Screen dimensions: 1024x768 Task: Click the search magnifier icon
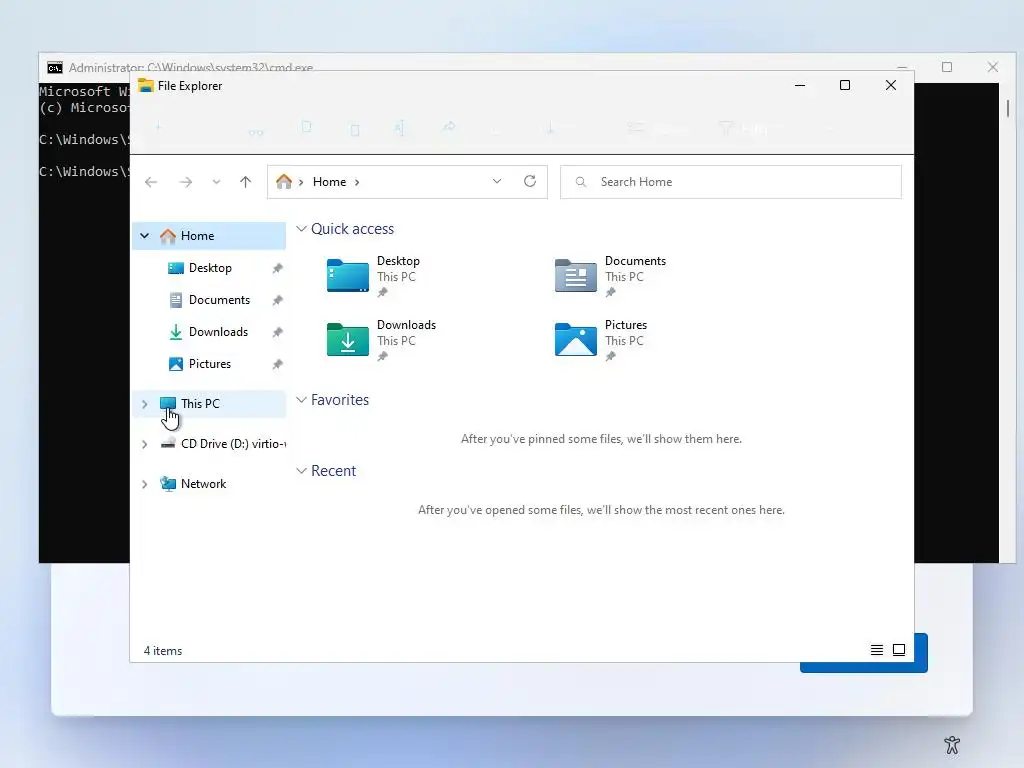click(581, 182)
